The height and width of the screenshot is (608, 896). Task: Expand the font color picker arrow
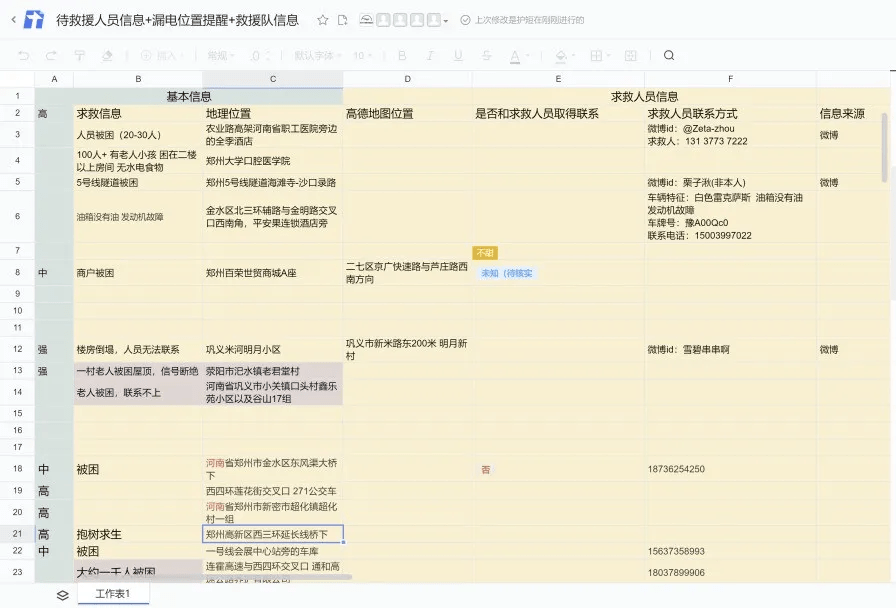pyautogui.click(x=527, y=55)
